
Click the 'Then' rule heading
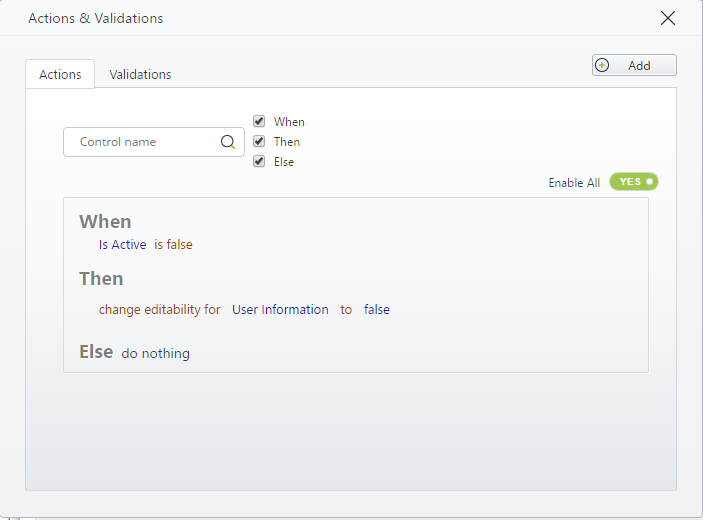point(101,279)
